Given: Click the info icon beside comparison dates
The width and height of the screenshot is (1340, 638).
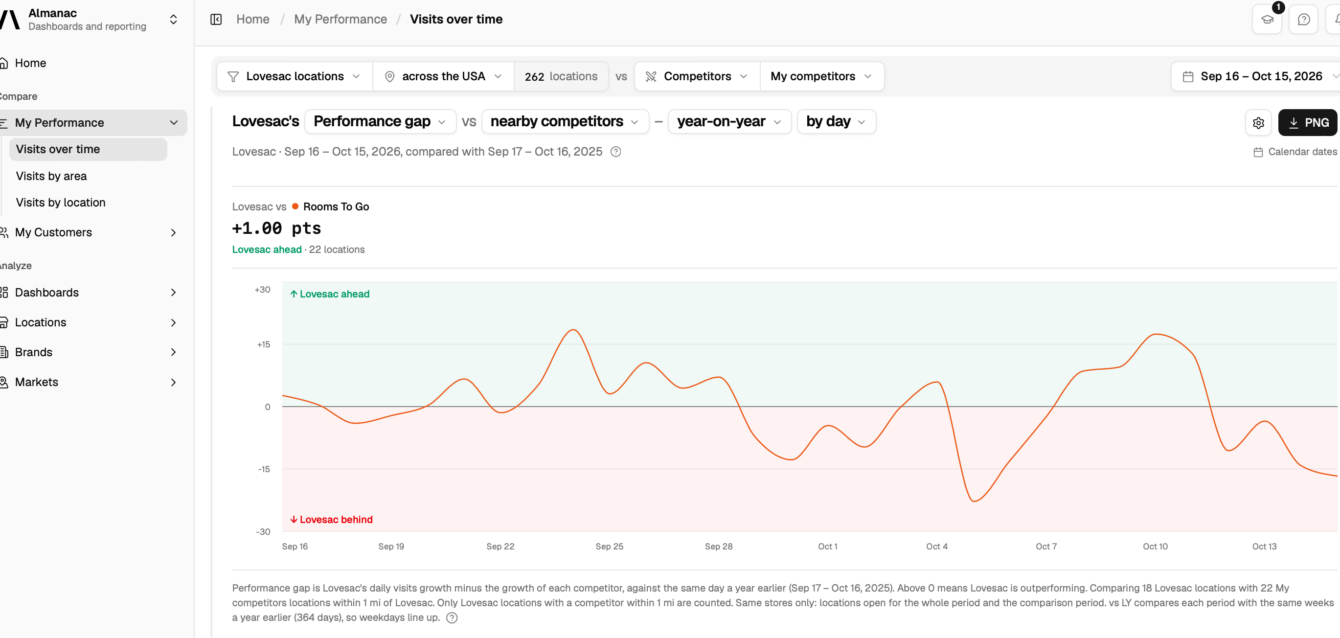Looking at the screenshot, I should pyautogui.click(x=616, y=152).
